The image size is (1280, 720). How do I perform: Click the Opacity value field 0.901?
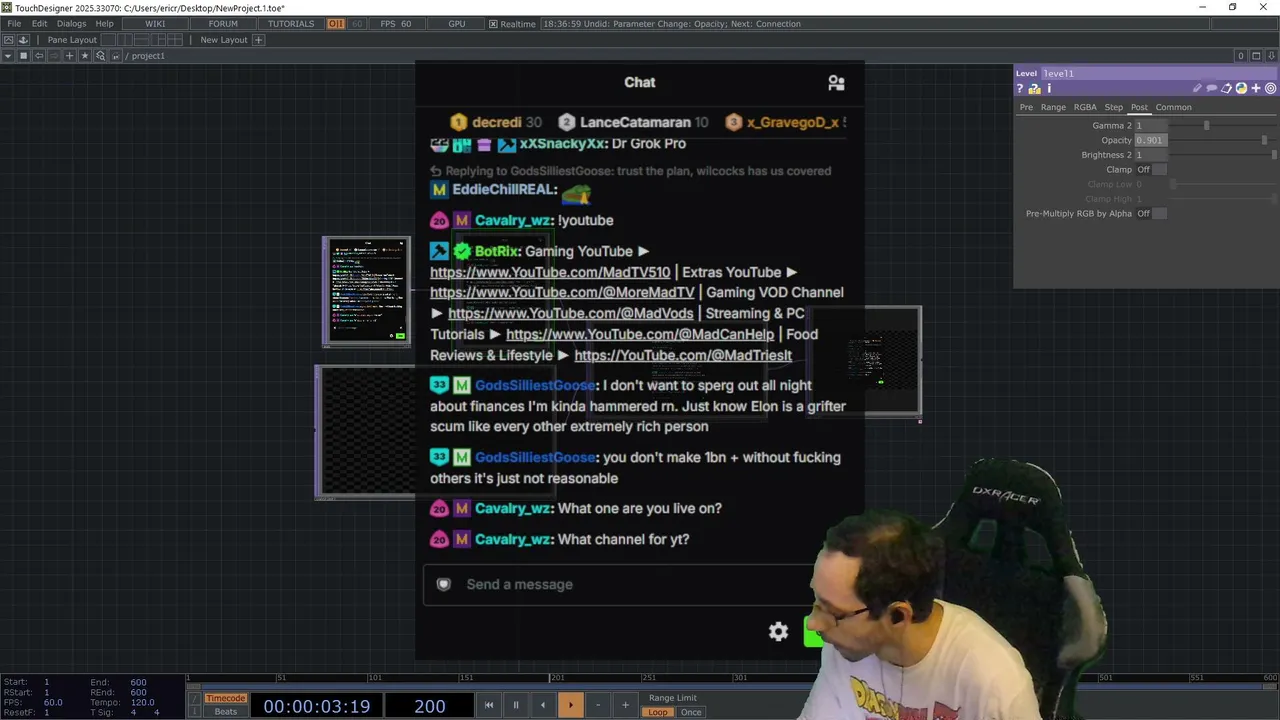pos(1151,140)
